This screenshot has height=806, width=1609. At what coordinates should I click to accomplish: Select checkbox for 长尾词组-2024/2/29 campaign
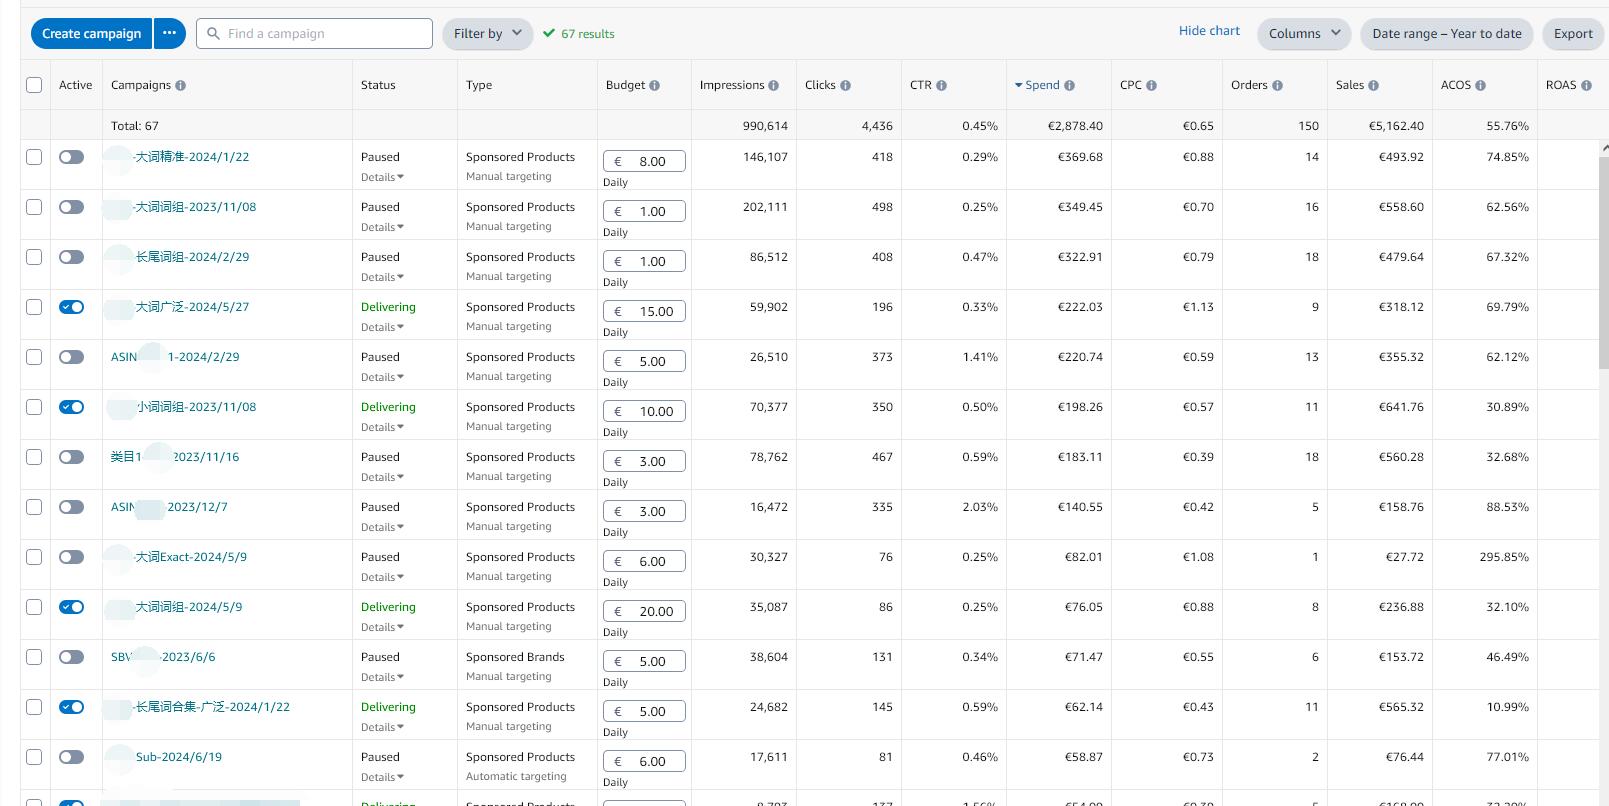34,257
